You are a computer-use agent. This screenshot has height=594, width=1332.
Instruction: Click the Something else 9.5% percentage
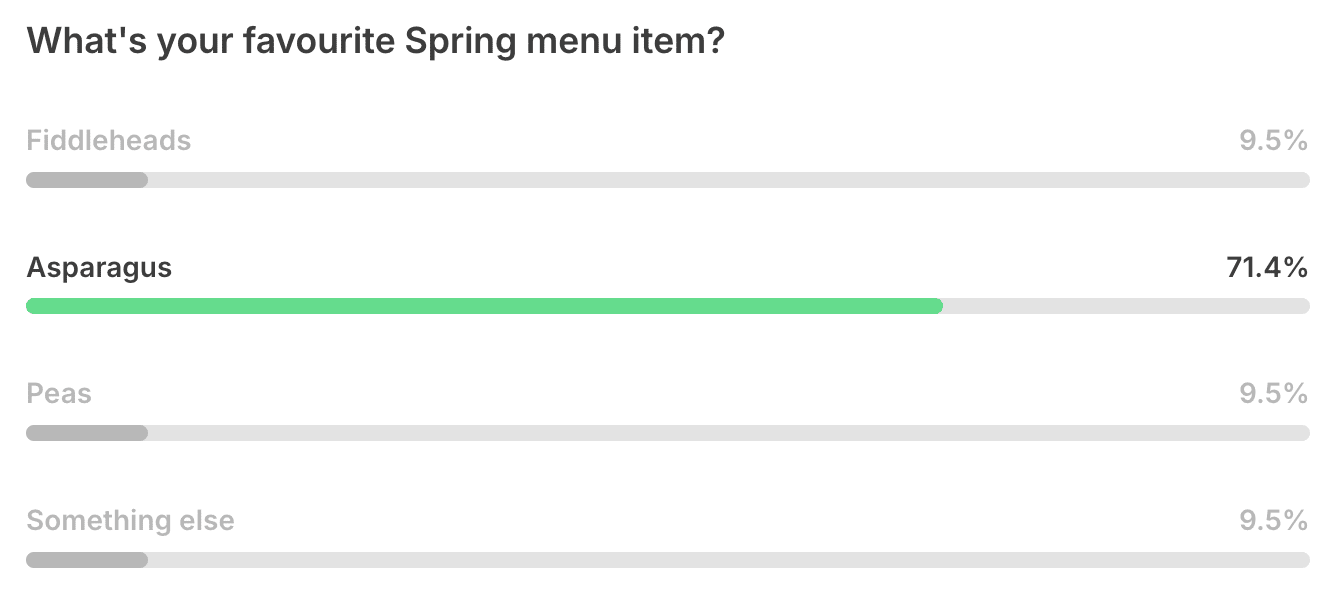tap(1273, 521)
